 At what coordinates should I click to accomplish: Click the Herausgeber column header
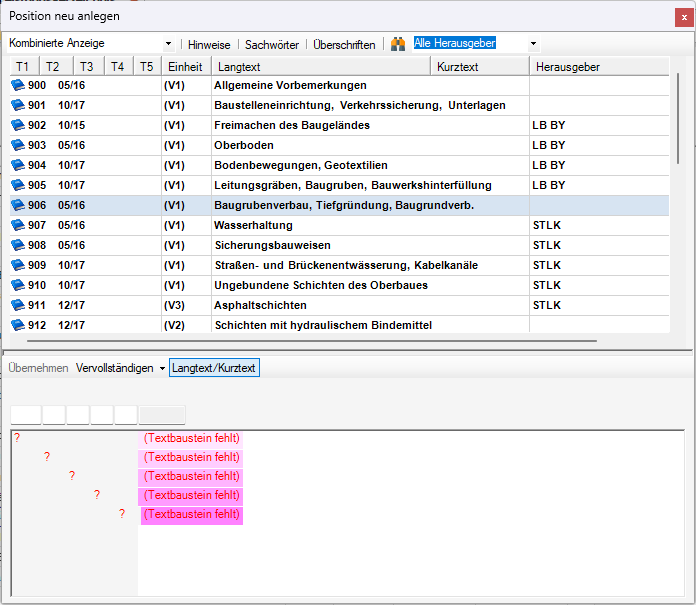click(x=599, y=67)
